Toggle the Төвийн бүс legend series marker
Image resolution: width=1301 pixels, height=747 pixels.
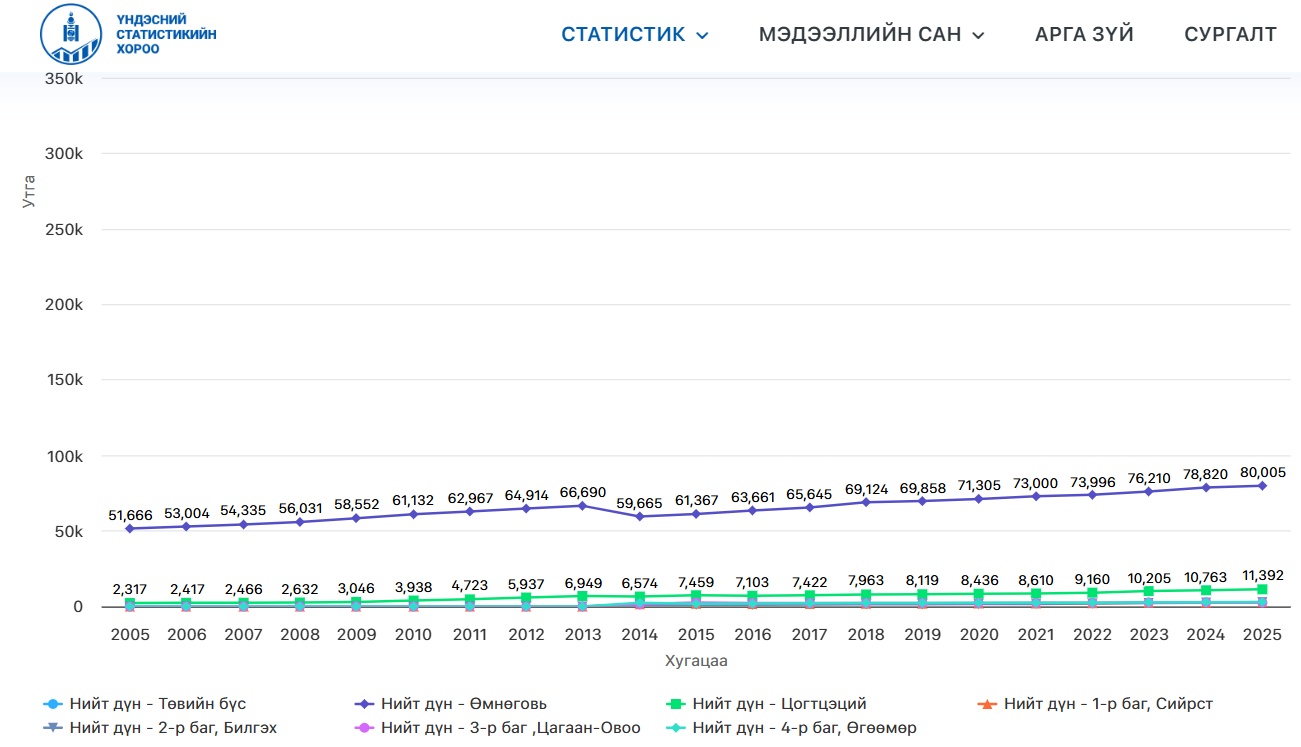(x=55, y=704)
